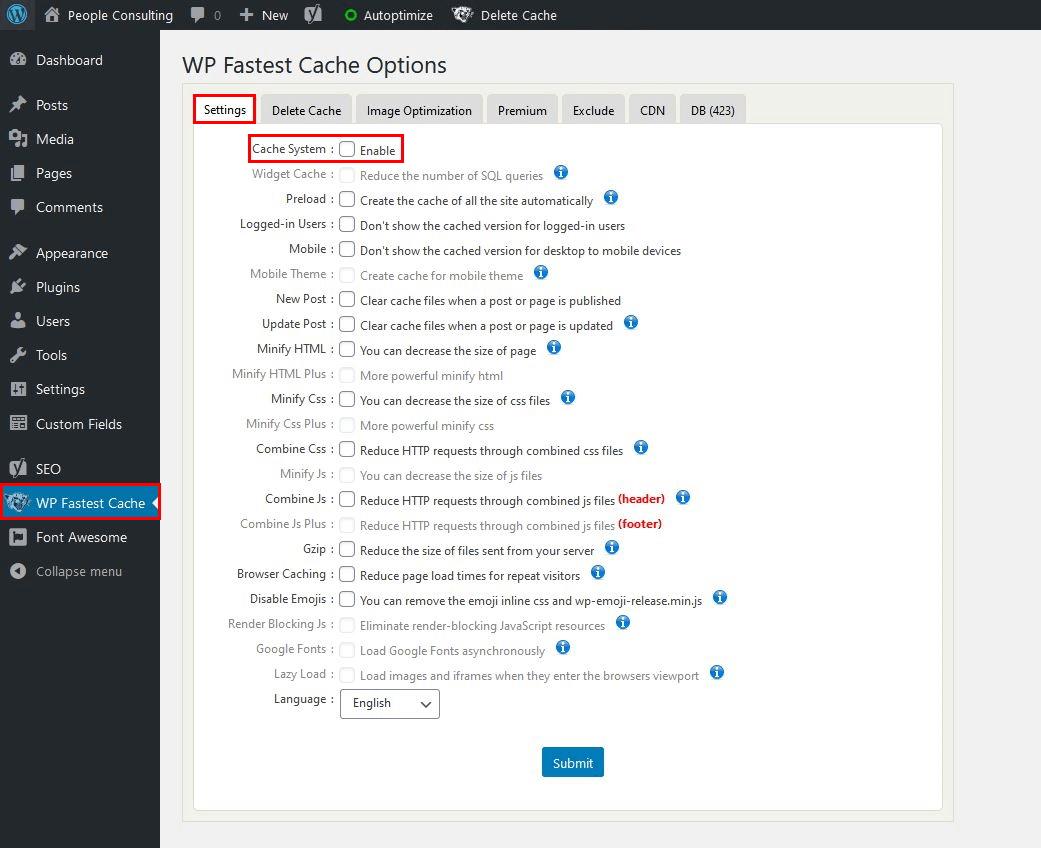This screenshot has width=1041, height=848.
Task: Expand the New menu in the admin bar
Action: [263, 15]
